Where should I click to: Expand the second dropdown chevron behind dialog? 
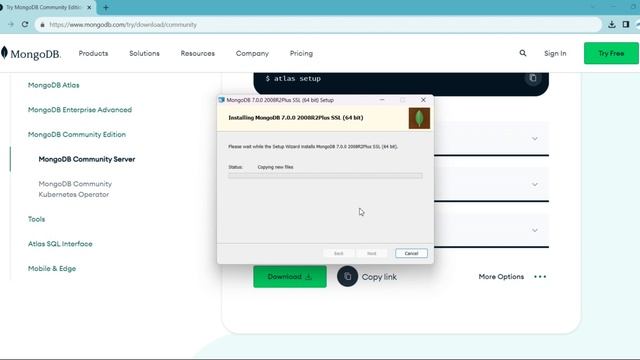tap(535, 184)
